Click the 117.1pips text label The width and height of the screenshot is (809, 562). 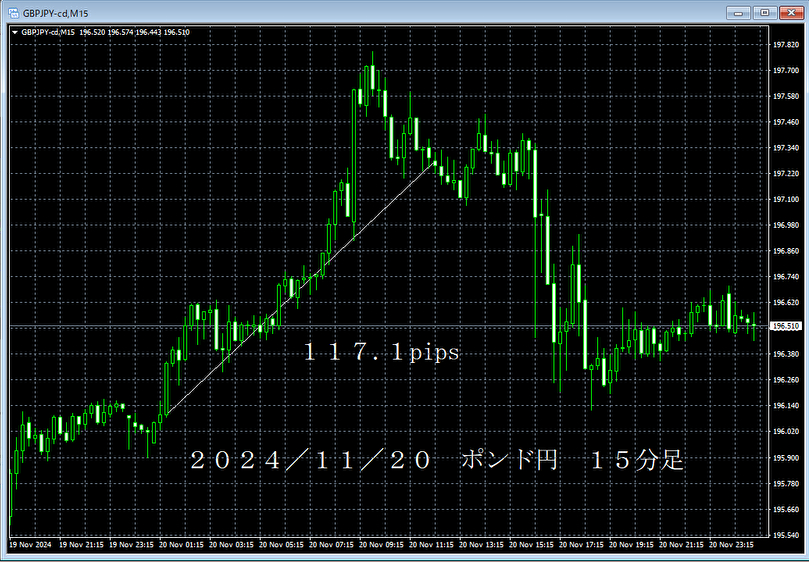(x=381, y=352)
